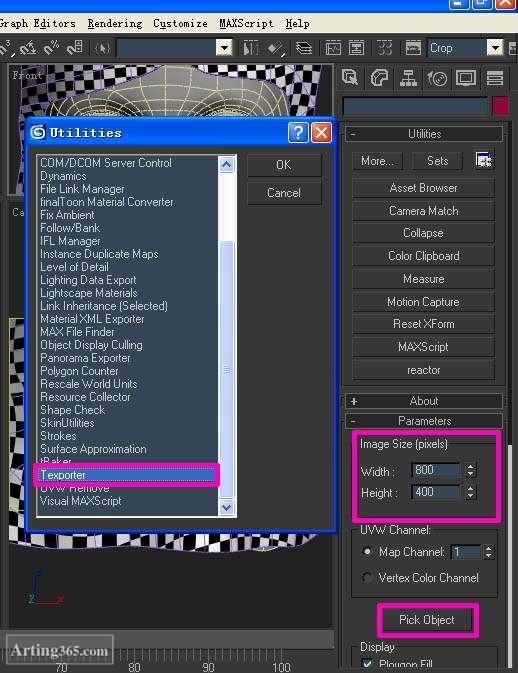Select Resource Collector in the list
The height and width of the screenshot is (673, 518).
point(85,397)
